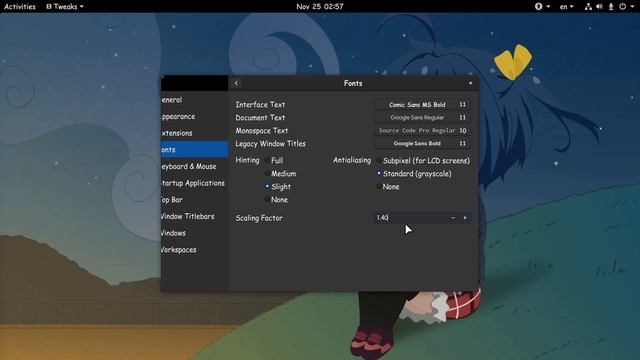Screen dimensions: 640x360
Task: Click the volume speaker icon in top bar
Action: click(x=599, y=7)
